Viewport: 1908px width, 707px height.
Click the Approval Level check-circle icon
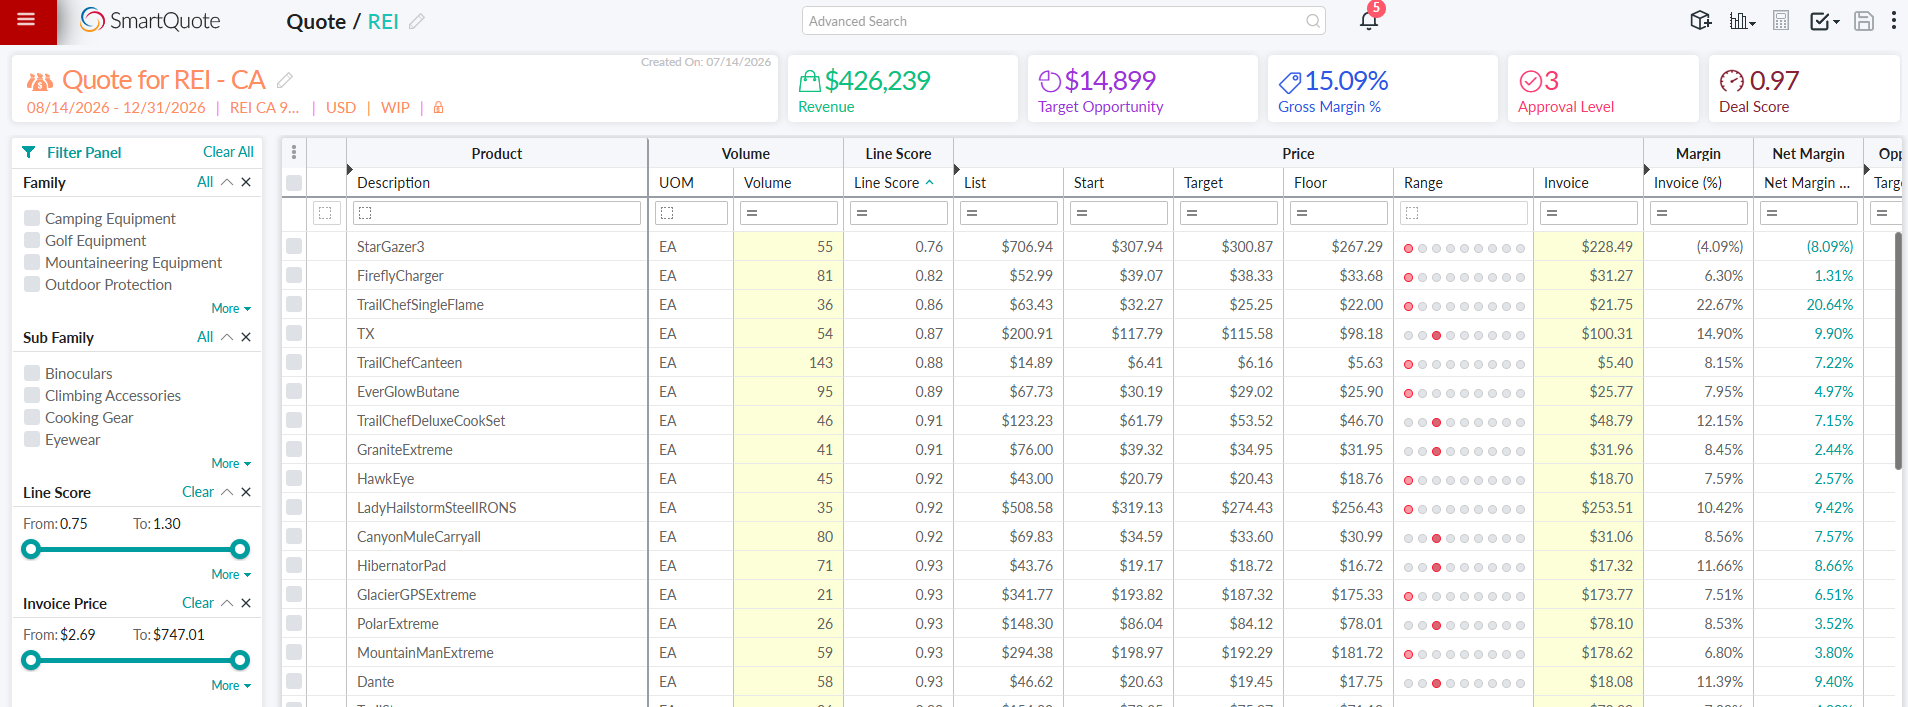click(x=1531, y=81)
